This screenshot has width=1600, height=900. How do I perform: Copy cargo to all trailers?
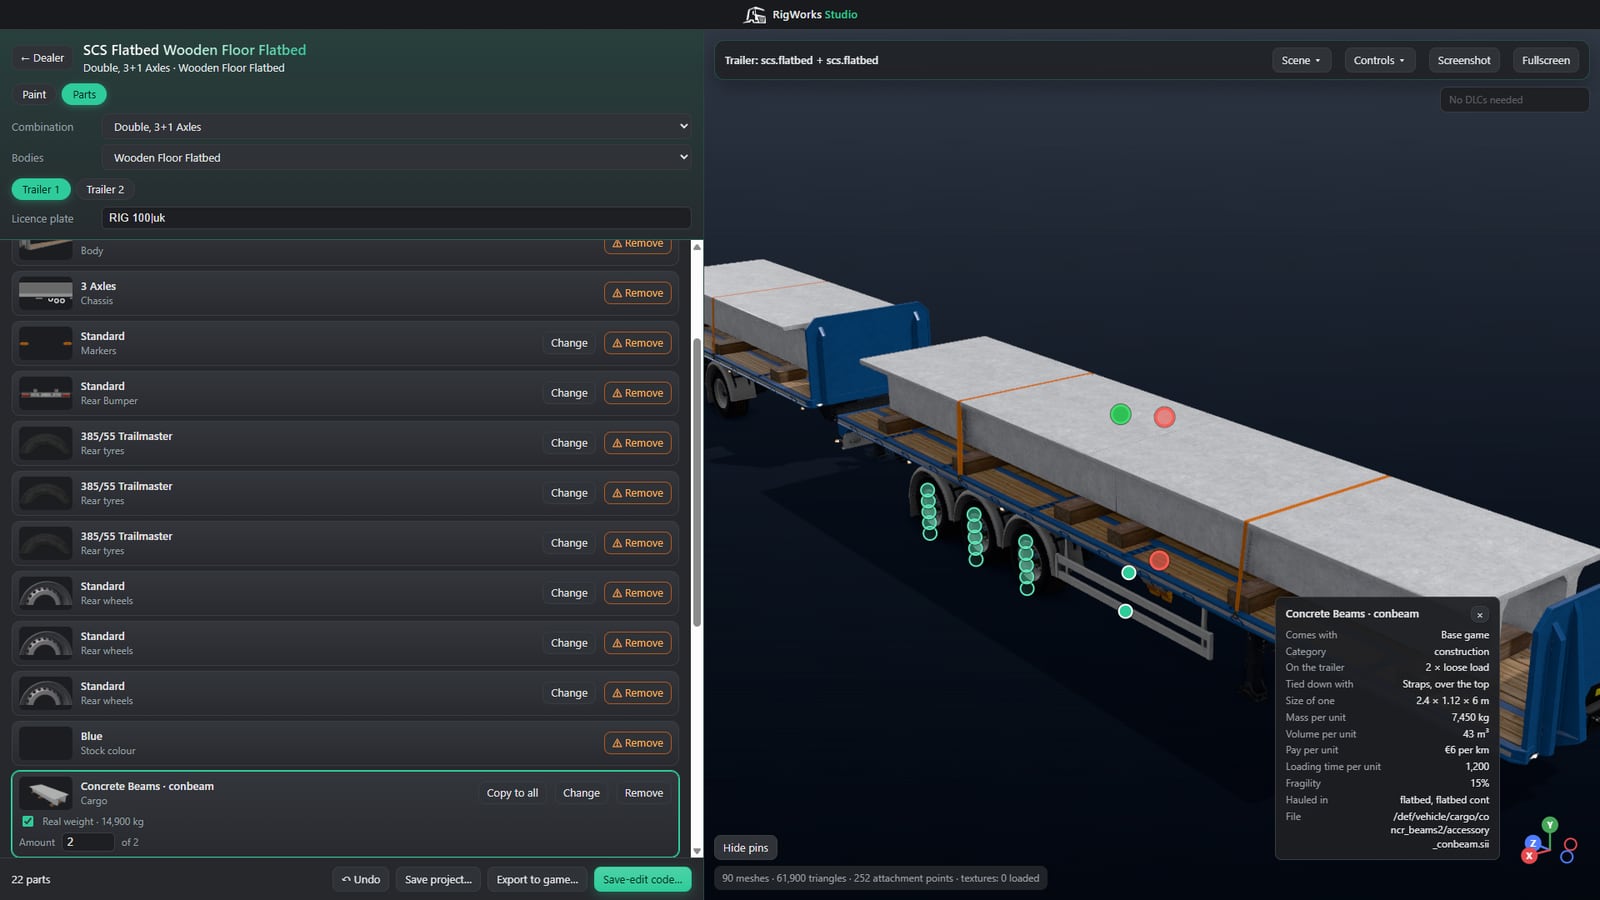512,793
